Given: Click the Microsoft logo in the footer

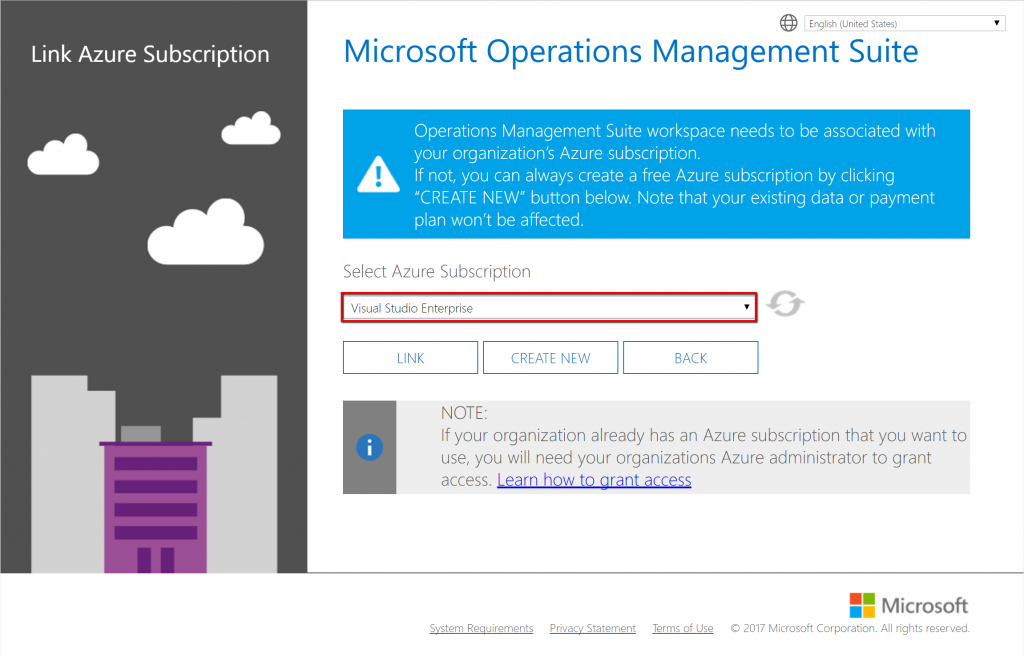Looking at the screenshot, I should (x=908, y=605).
